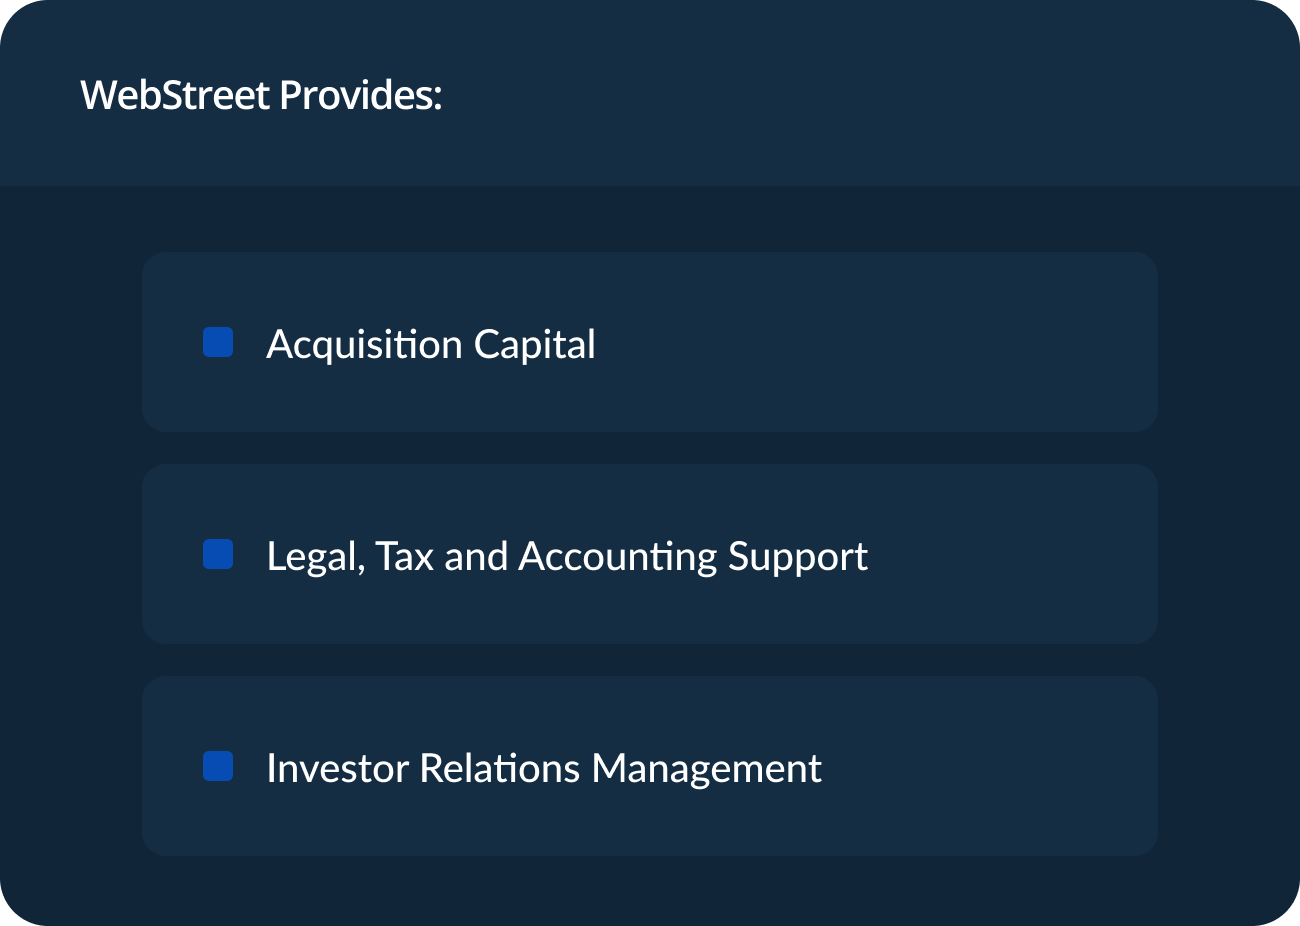Click the word "WebStreet" in the heading

click(175, 95)
